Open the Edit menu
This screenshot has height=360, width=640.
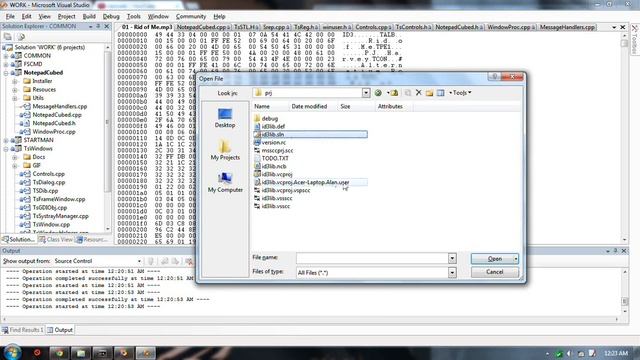[27, 16]
